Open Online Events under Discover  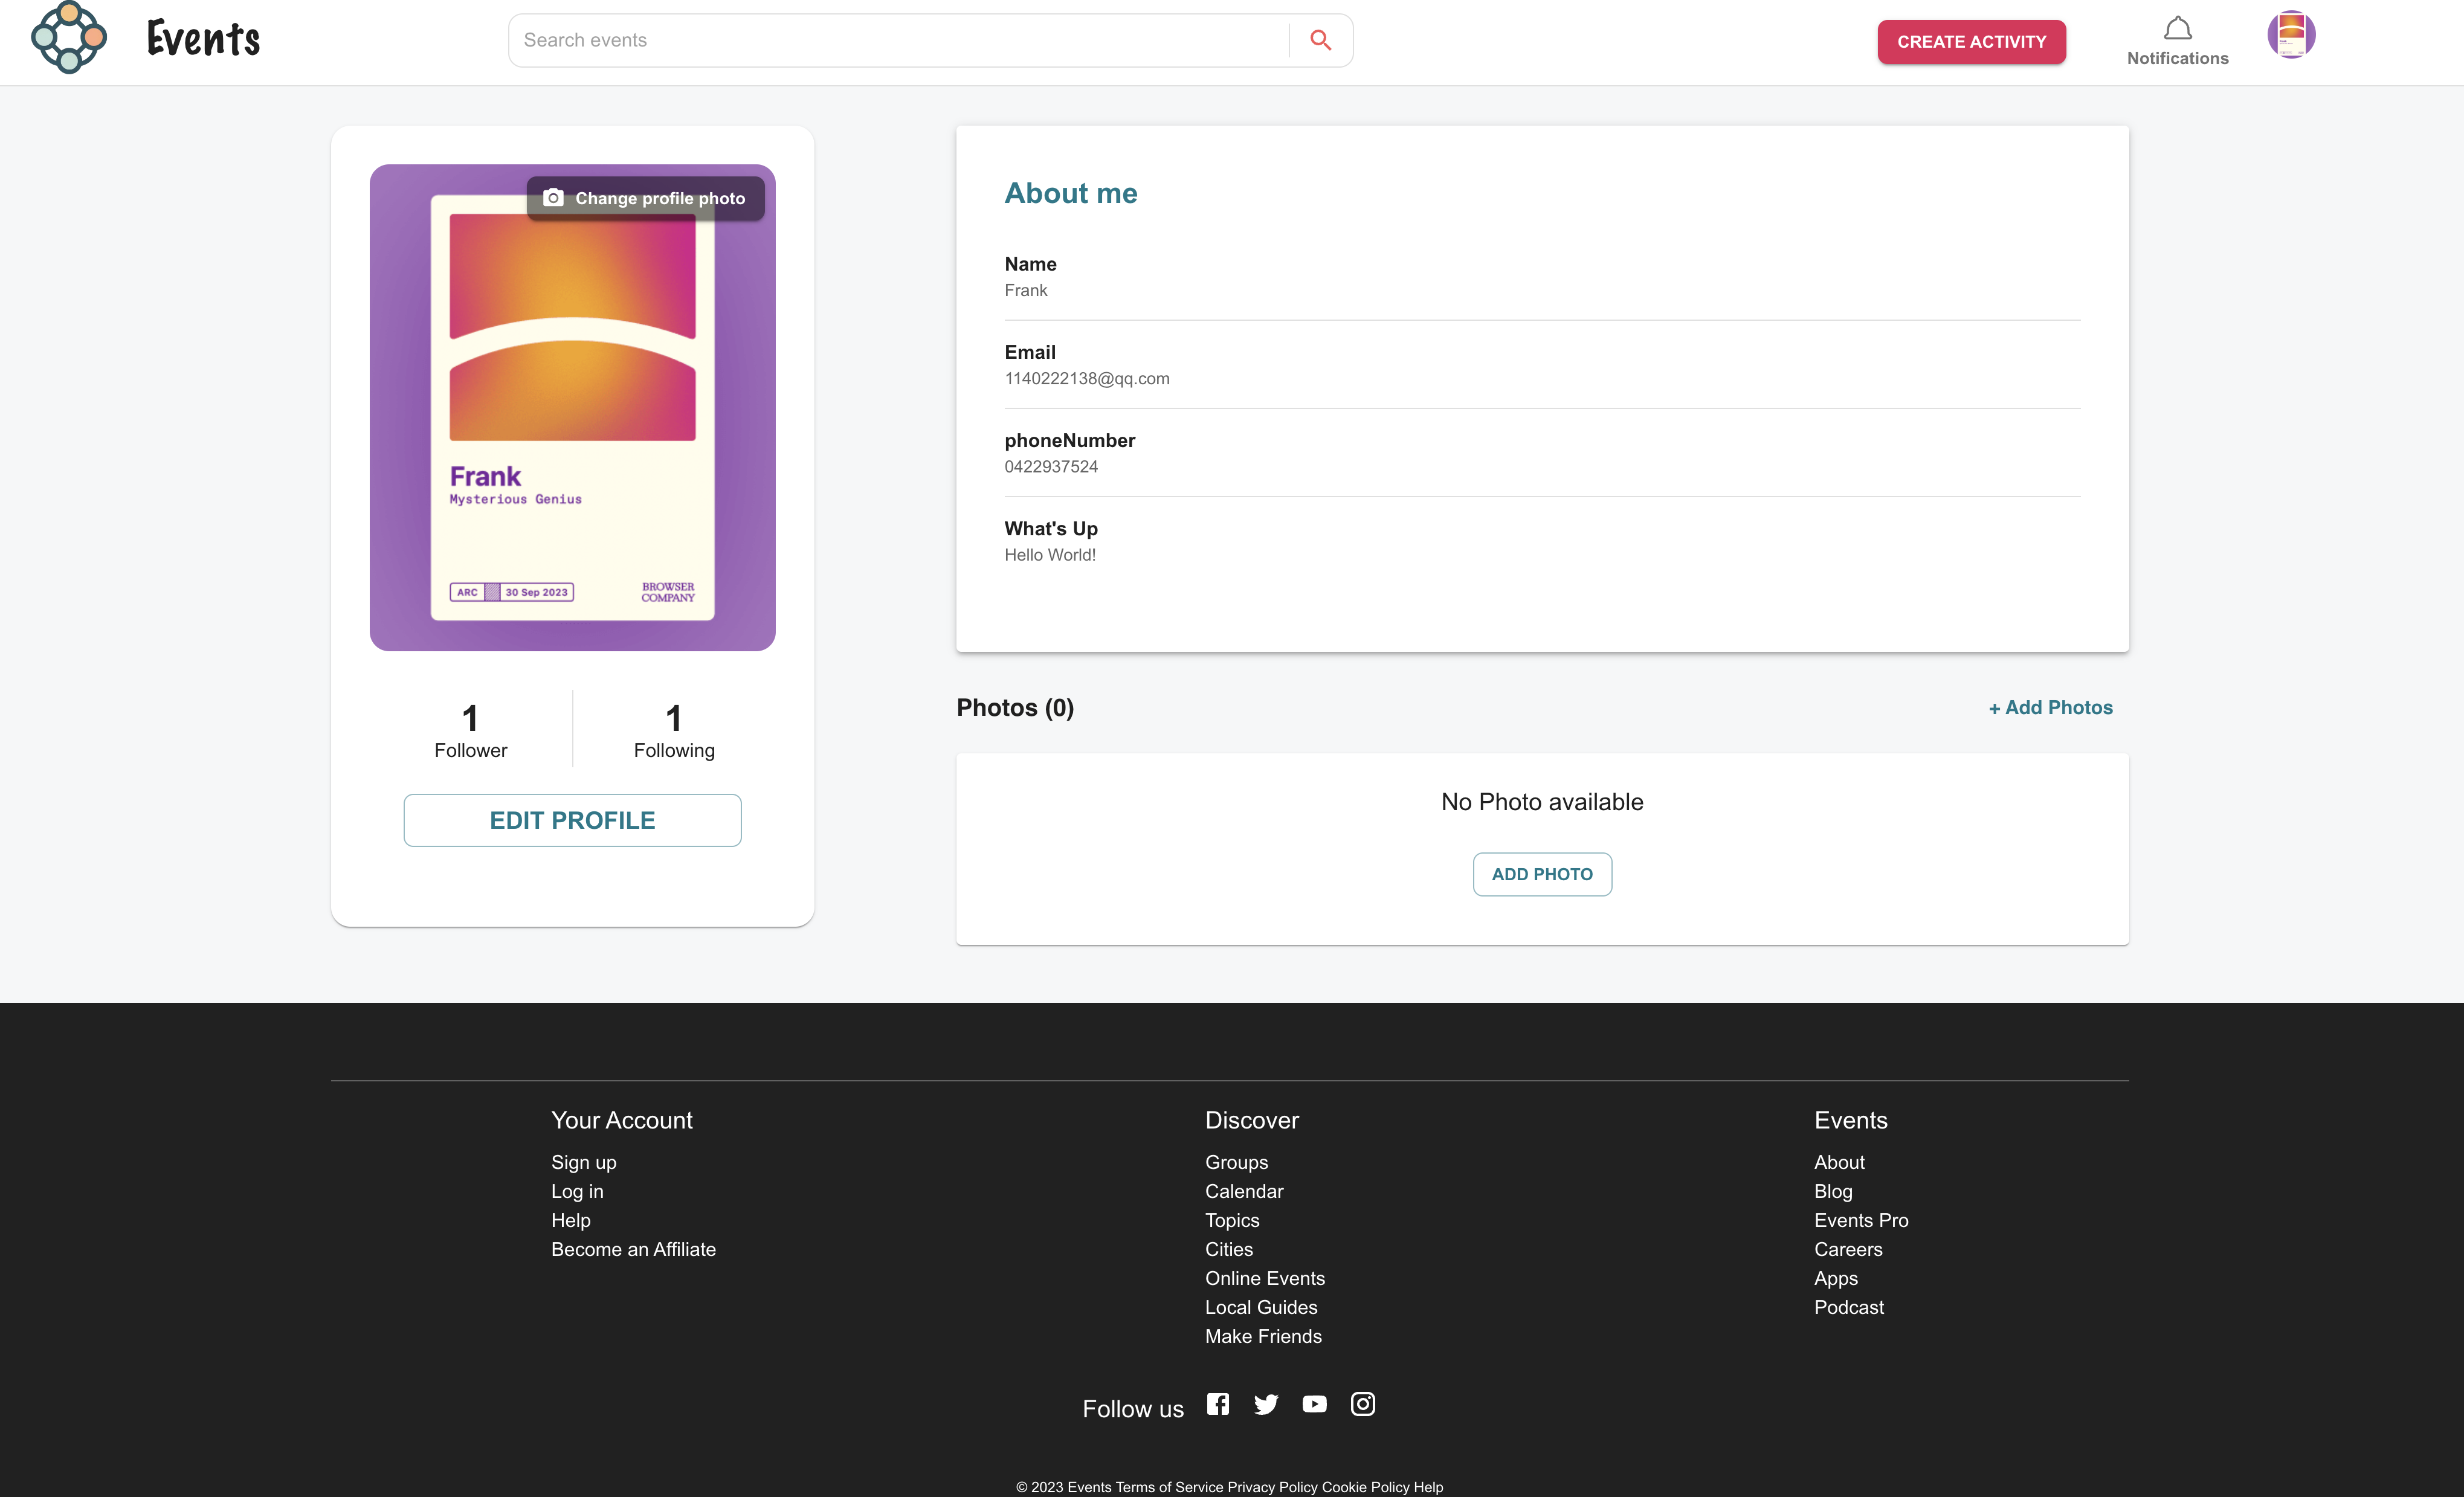(x=1264, y=1278)
